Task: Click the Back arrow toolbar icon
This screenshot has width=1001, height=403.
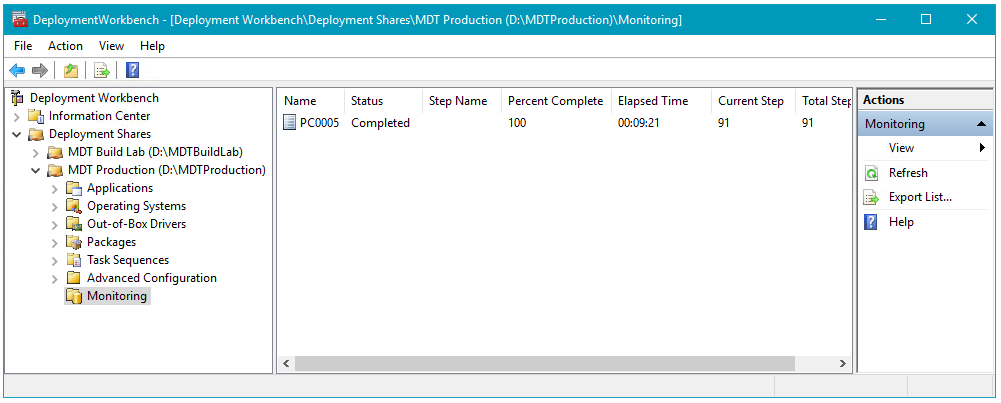Action: tap(17, 70)
